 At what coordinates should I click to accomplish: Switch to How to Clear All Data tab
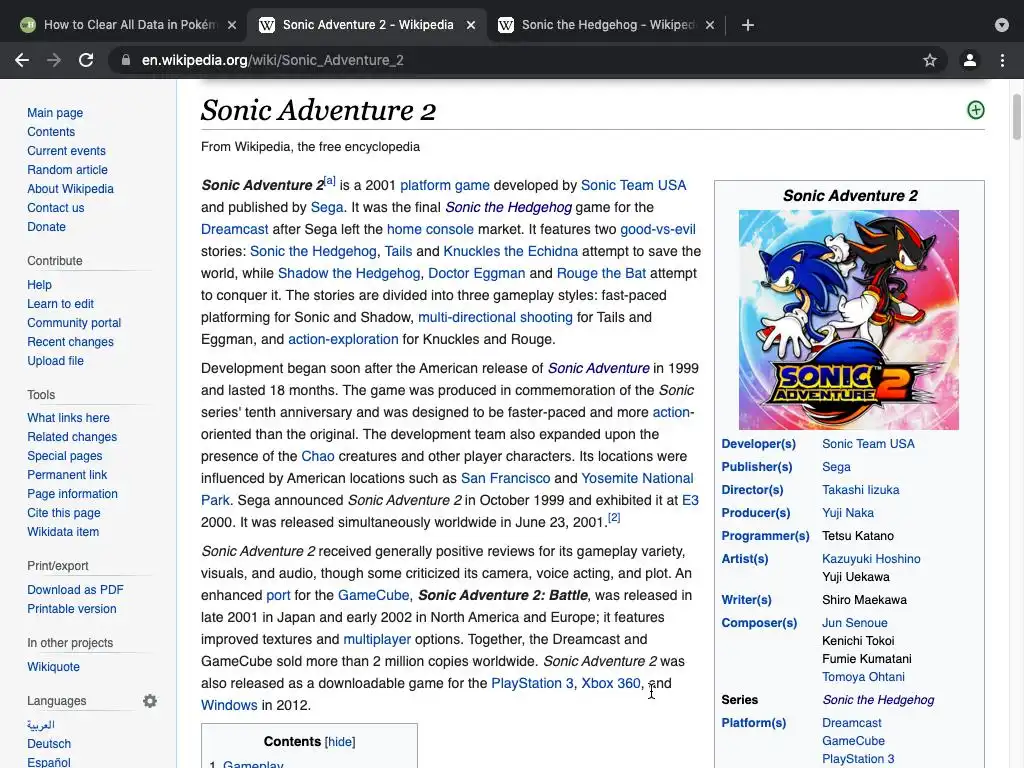(x=129, y=25)
